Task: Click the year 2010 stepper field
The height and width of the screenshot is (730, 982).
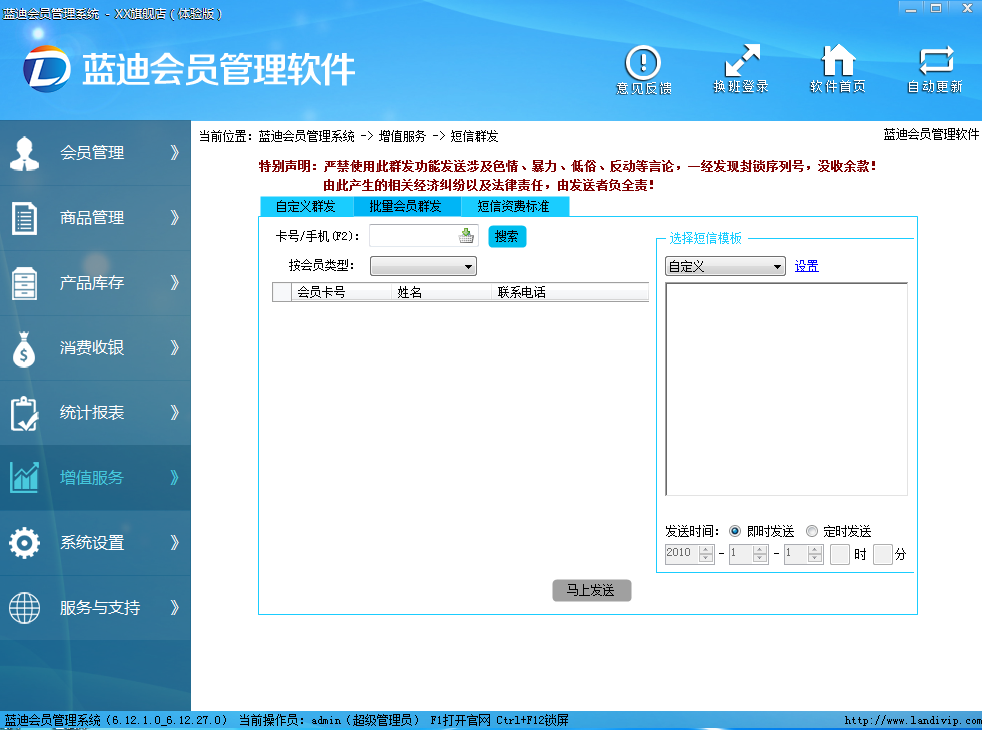Action: tap(690, 553)
